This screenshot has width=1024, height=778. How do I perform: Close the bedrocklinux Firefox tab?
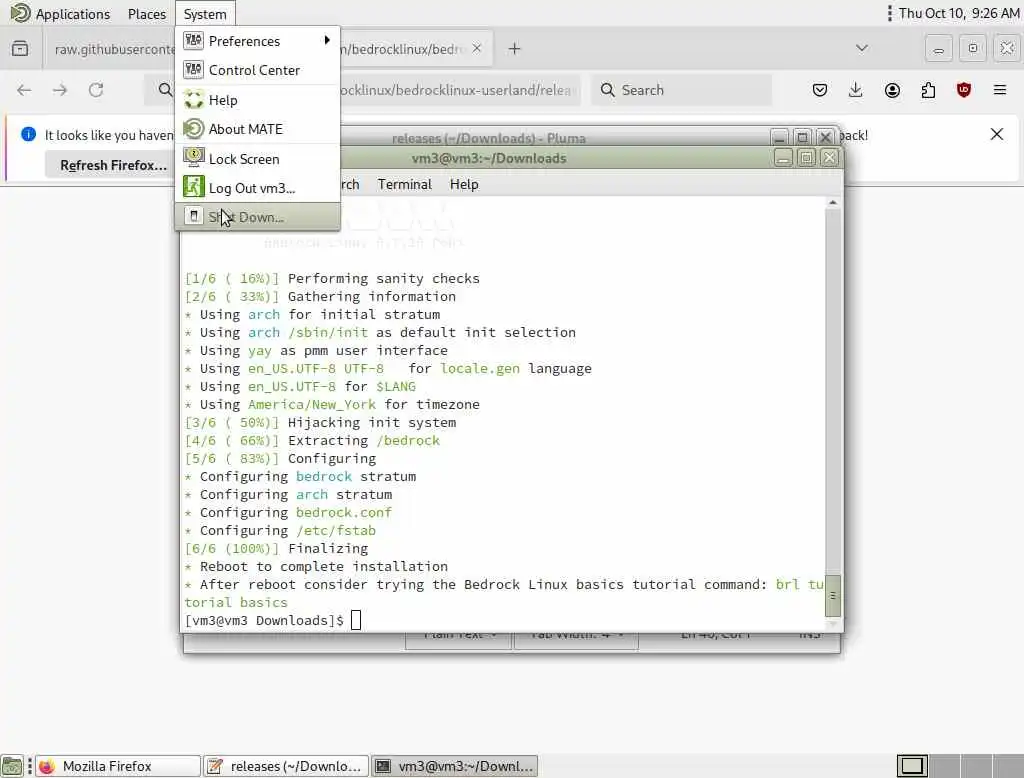[x=477, y=48]
